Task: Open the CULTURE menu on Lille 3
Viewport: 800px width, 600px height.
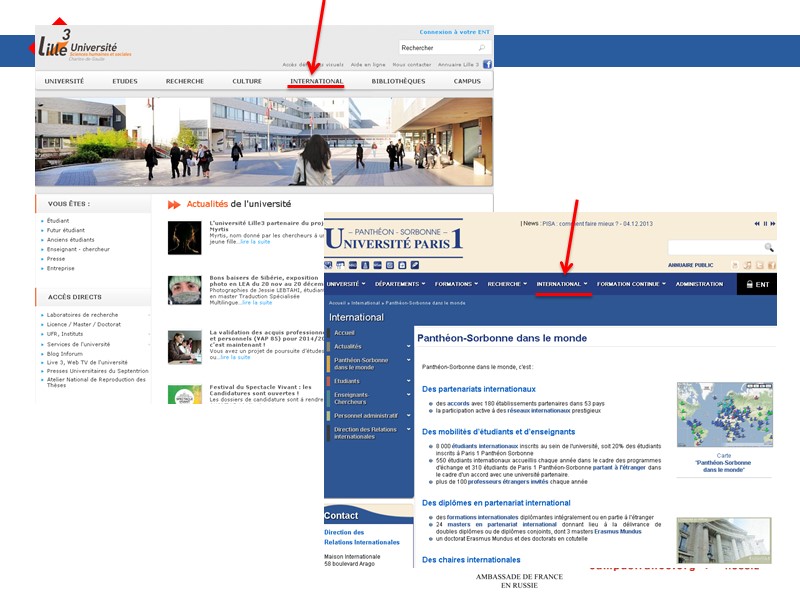Action: (247, 81)
